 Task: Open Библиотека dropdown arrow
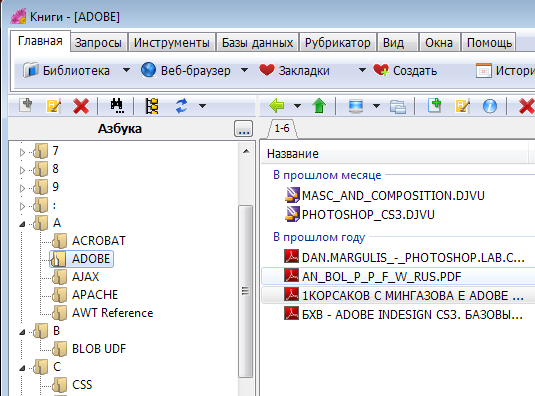pyautogui.click(x=126, y=70)
